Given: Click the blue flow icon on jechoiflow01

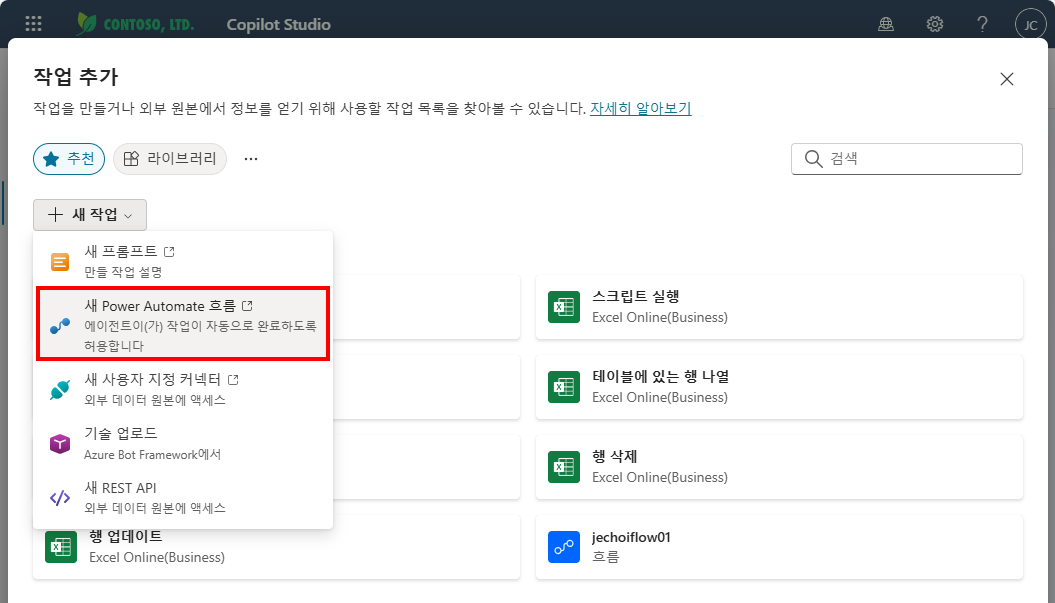Looking at the screenshot, I should [x=564, y=547].
